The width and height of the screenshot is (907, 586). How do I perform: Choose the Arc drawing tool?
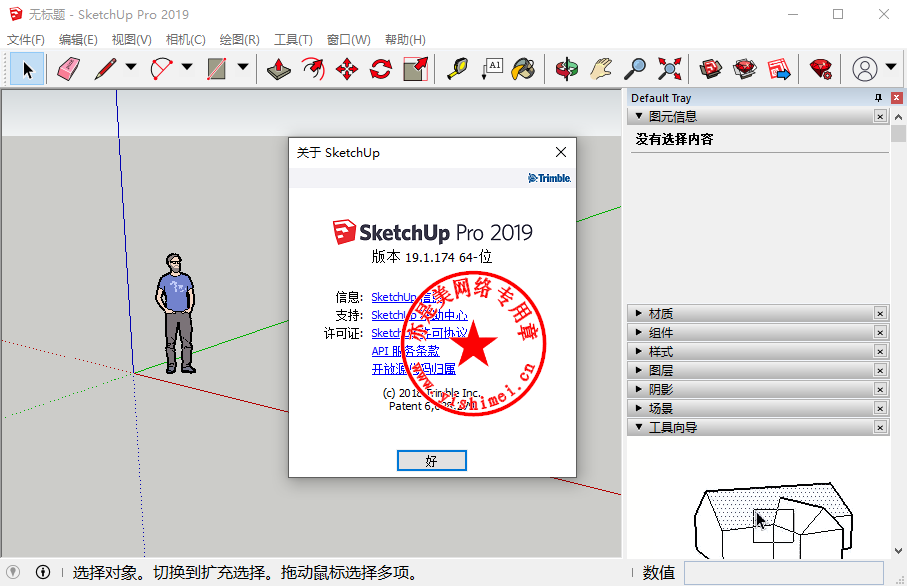point(161,69)
